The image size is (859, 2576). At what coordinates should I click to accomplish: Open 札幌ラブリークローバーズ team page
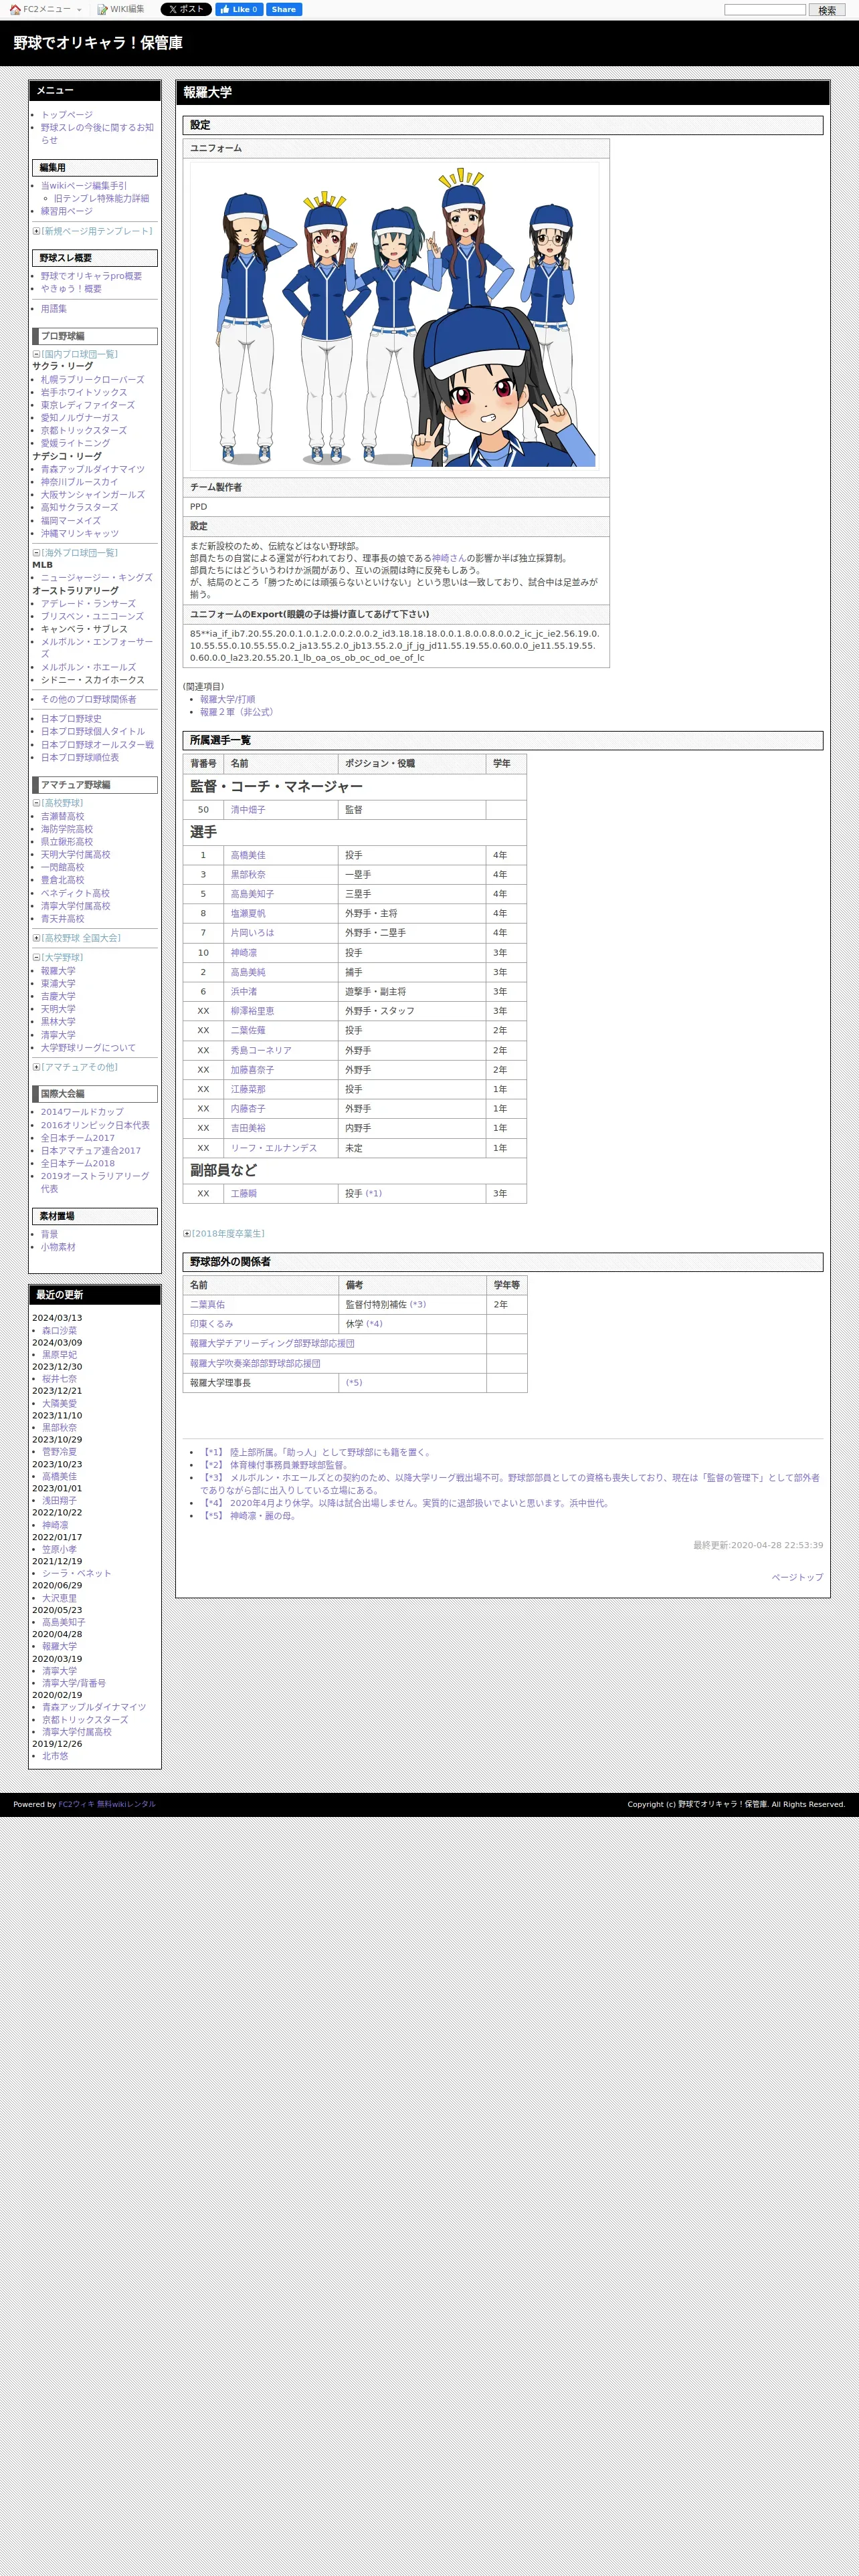click(92, 380)
